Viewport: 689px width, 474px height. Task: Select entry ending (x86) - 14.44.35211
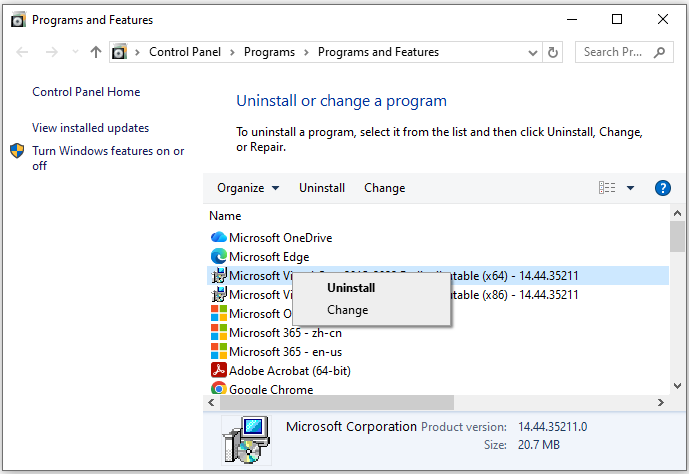coord(438,294)
